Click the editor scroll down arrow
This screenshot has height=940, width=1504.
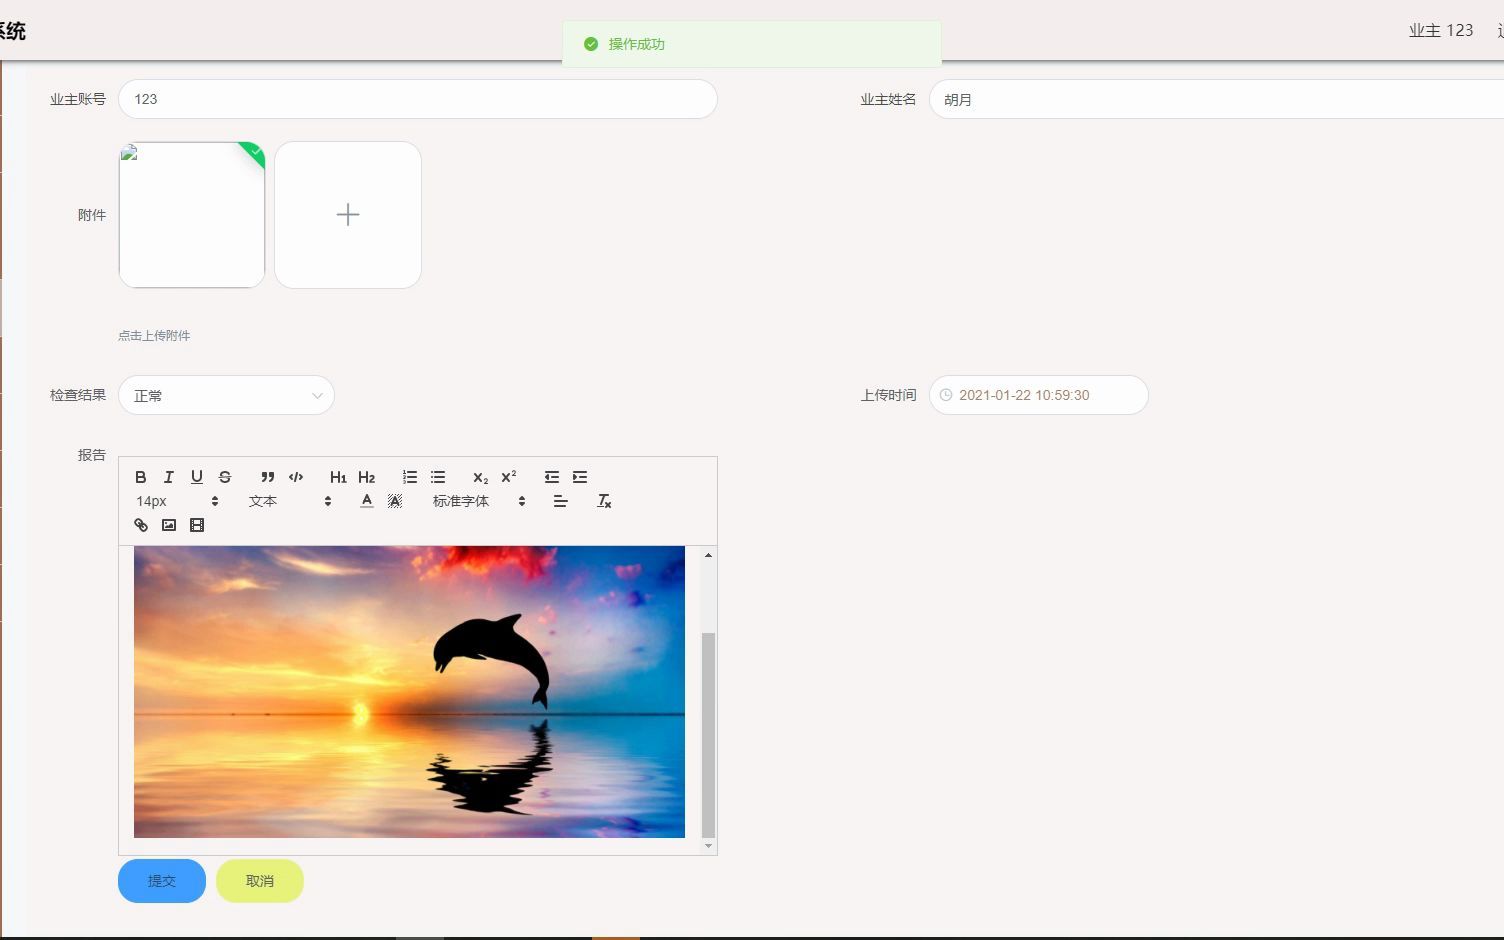point(709,846)
